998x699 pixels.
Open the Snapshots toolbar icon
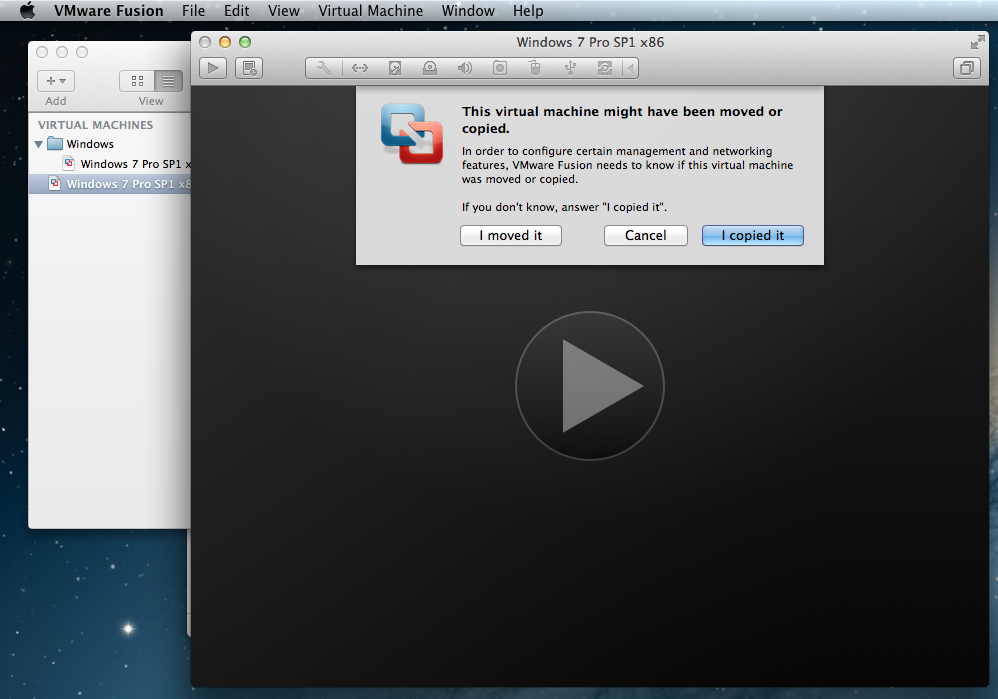pyautogui.click(x=249, y=68)
